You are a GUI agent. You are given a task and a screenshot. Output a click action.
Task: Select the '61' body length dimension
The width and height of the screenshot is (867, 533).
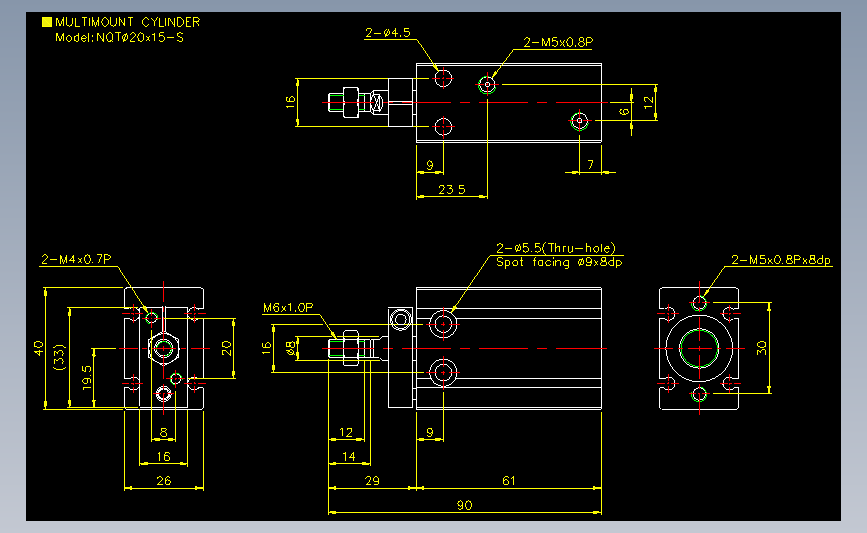pyautogui.click(x=509, y=481)
